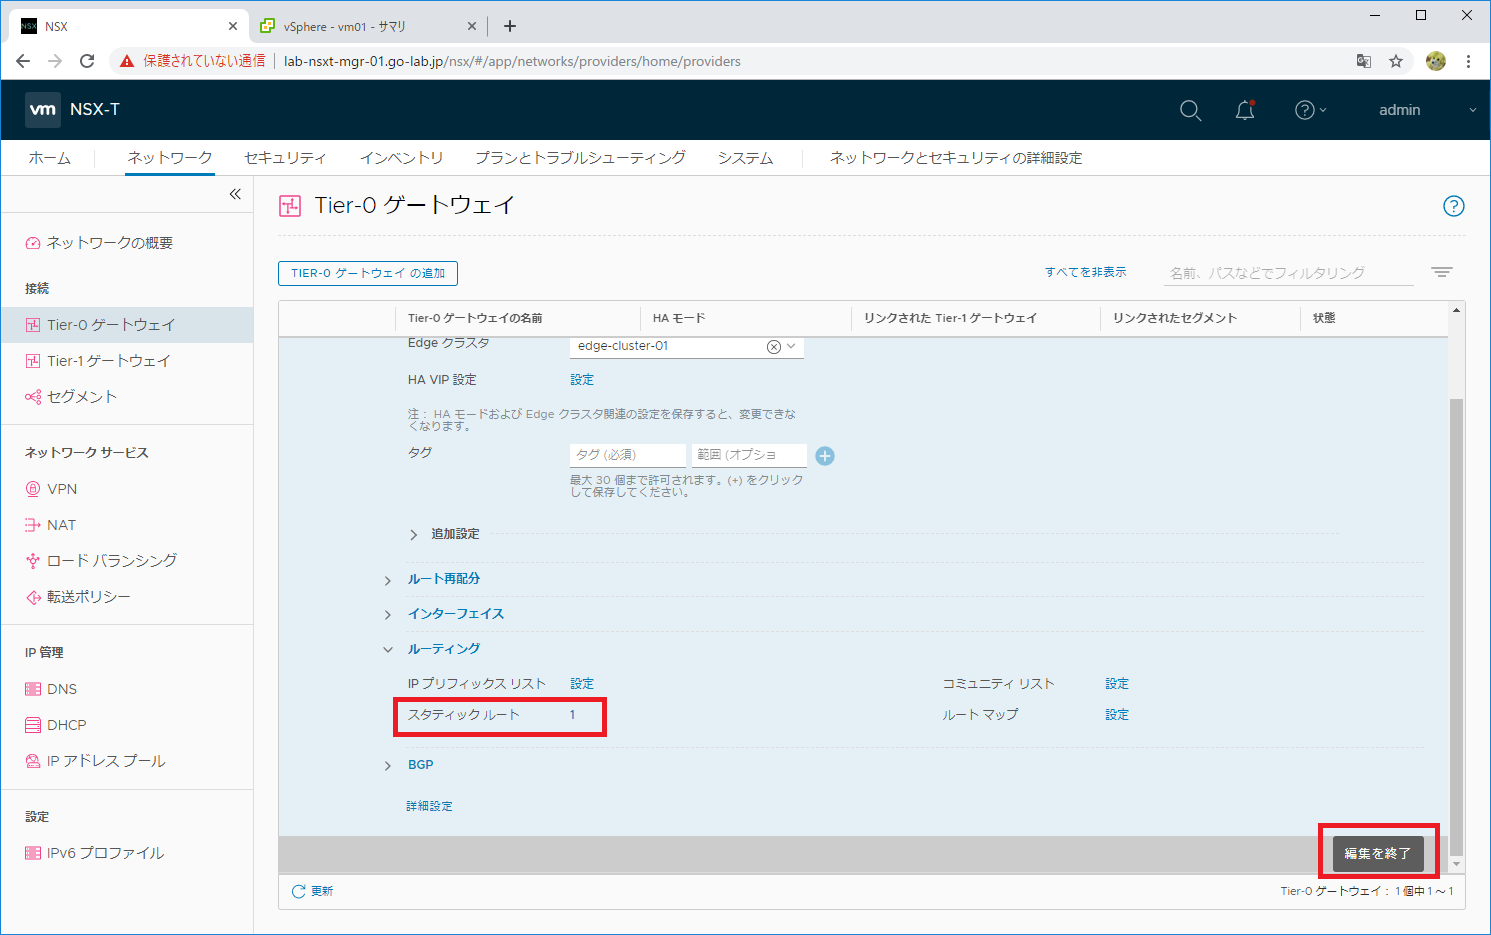Bookmark this page with star icon
1491x935 pixels.
click(x=1396, y=61)
